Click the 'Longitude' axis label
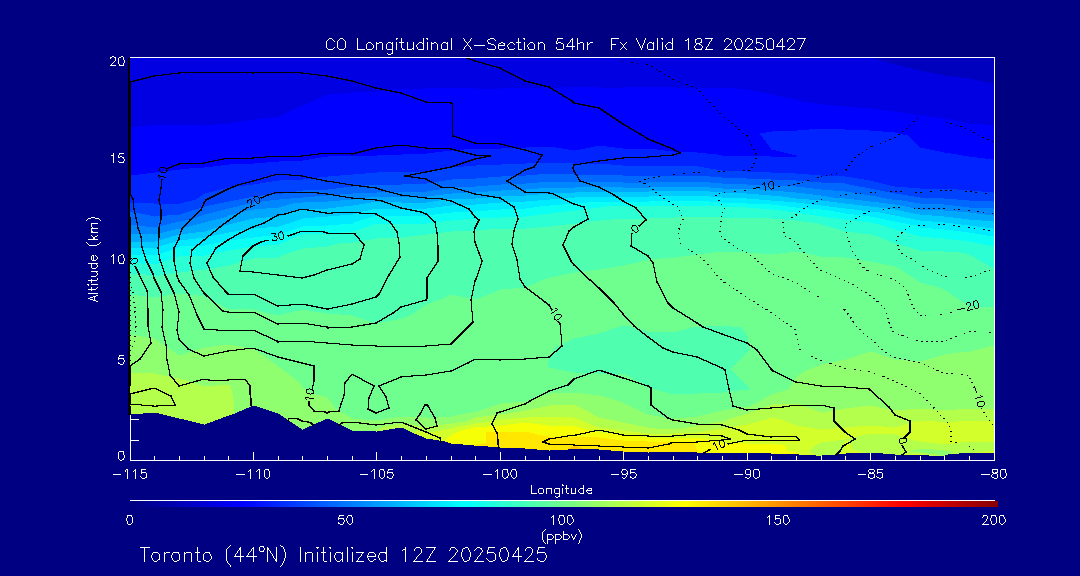1080x576 pixels. [x=561, y=491]
